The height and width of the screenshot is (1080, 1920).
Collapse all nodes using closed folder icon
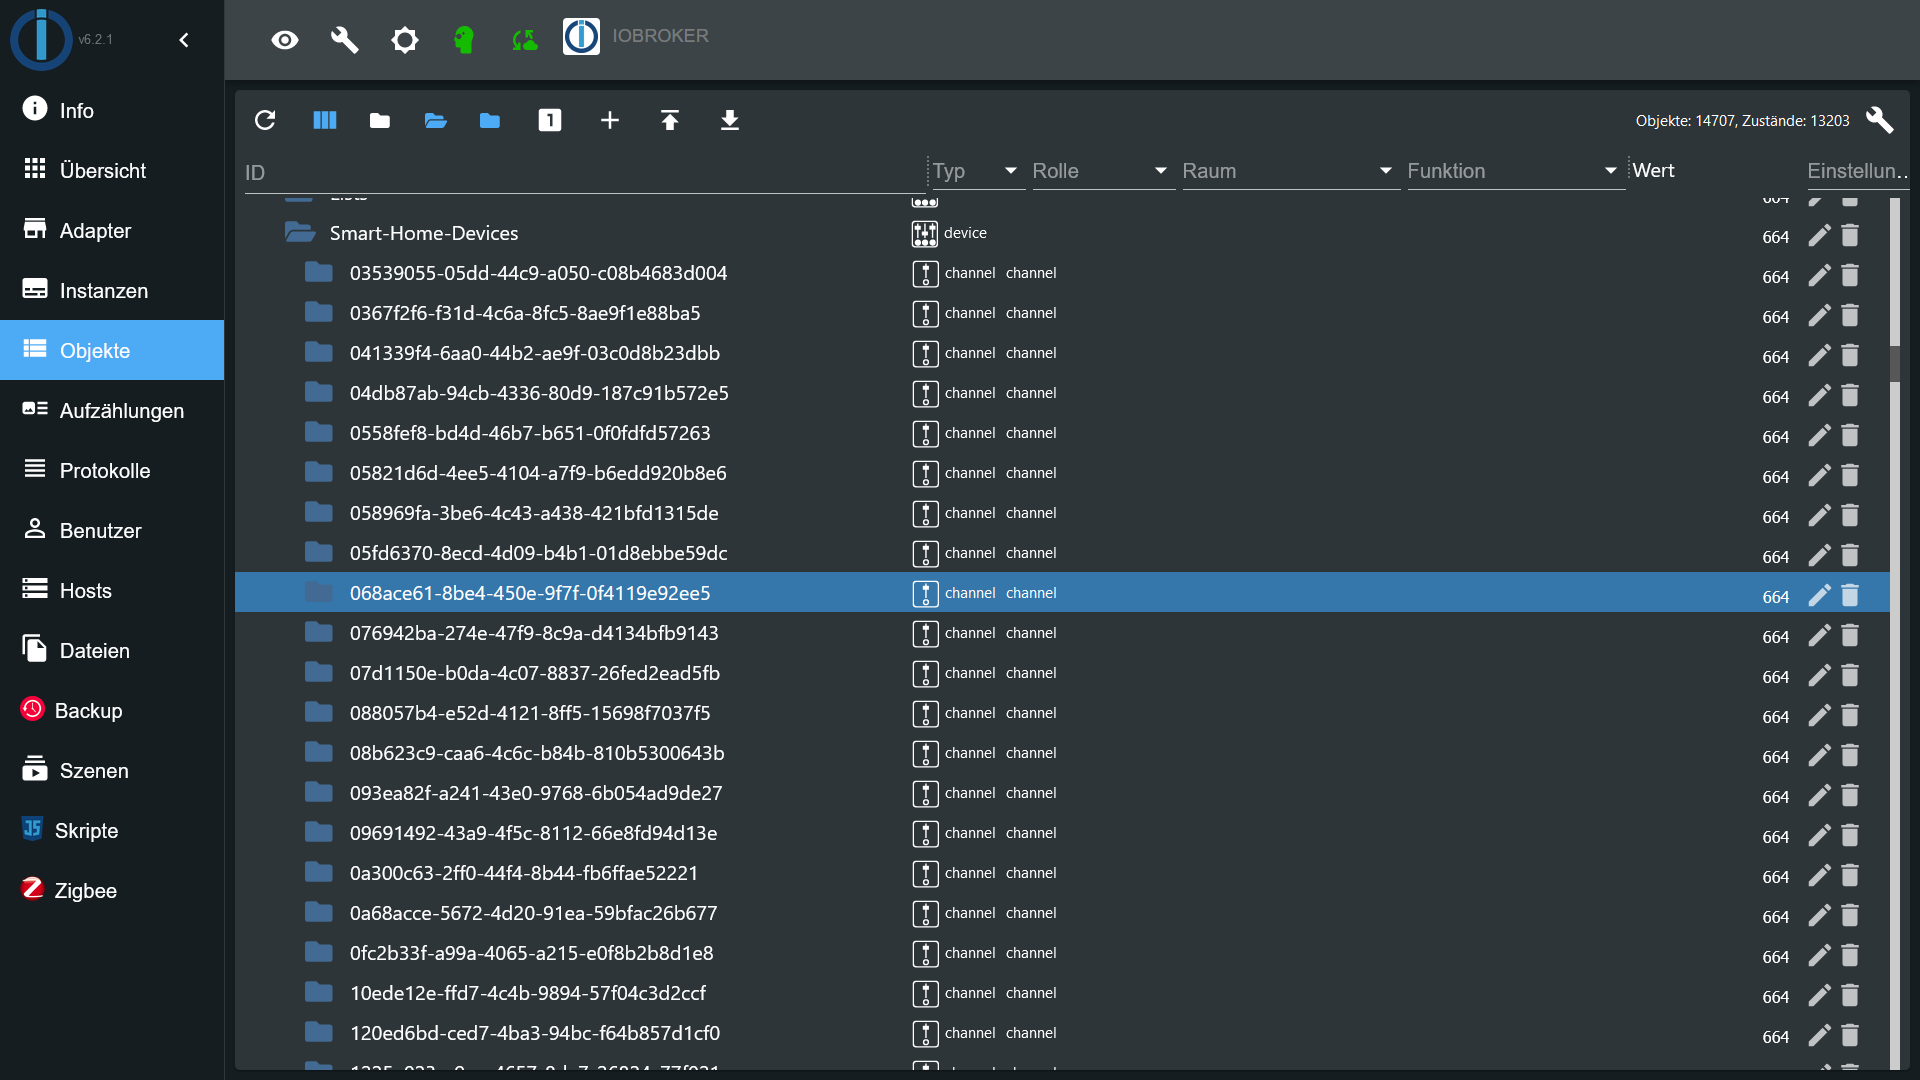[380, 121]
